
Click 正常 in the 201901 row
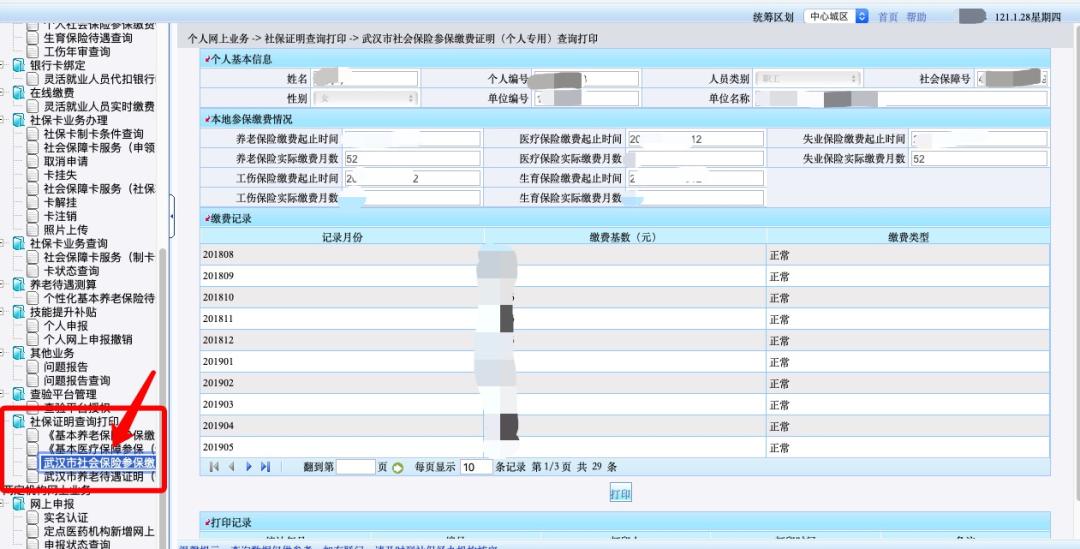pos(780,362)
